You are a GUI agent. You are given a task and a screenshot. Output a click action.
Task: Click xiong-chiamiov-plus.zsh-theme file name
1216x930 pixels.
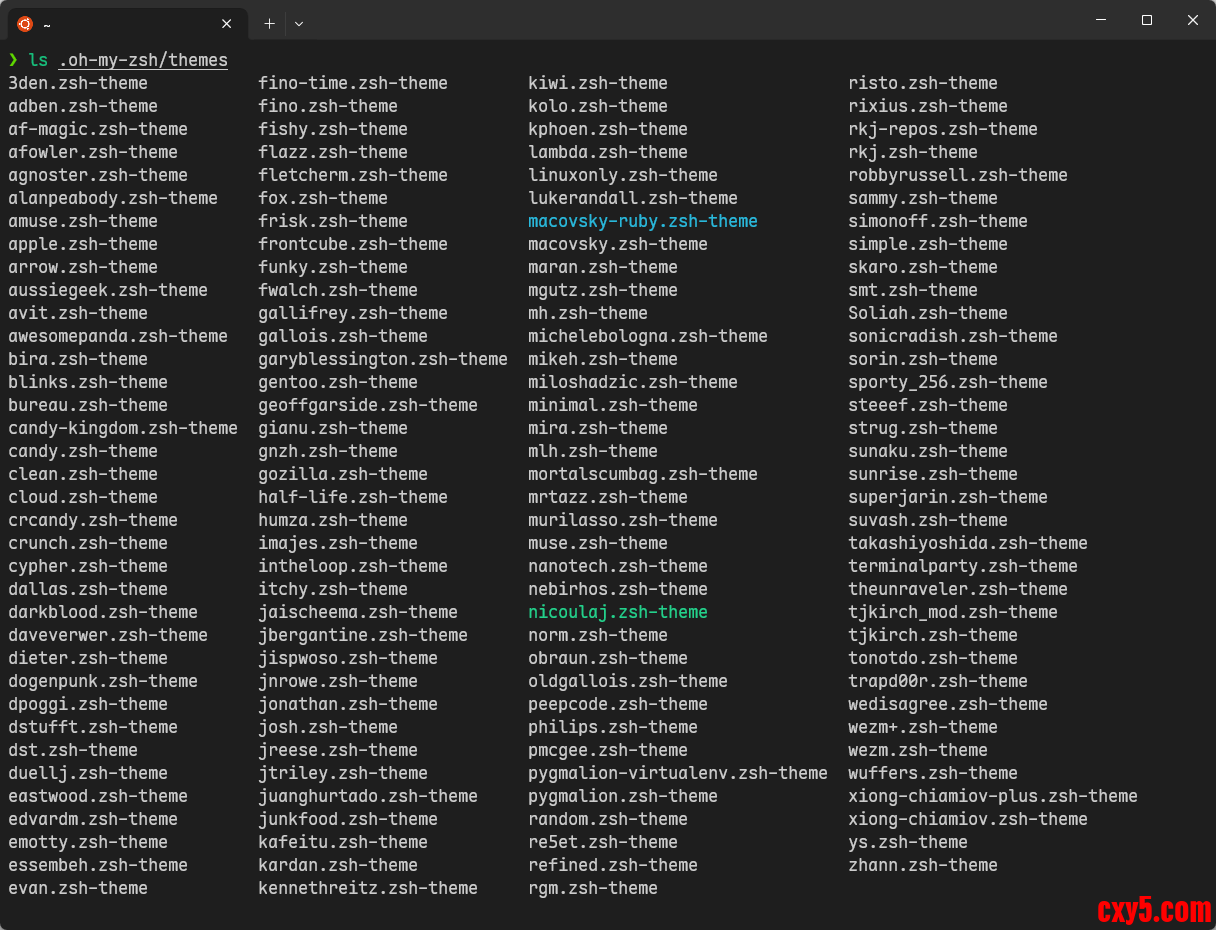992,796
